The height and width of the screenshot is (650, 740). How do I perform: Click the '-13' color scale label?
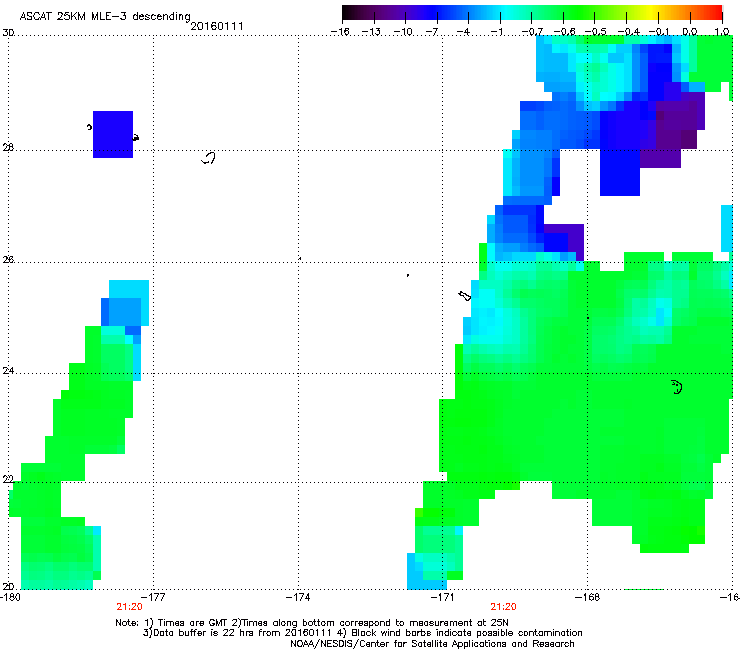(371, 32)
